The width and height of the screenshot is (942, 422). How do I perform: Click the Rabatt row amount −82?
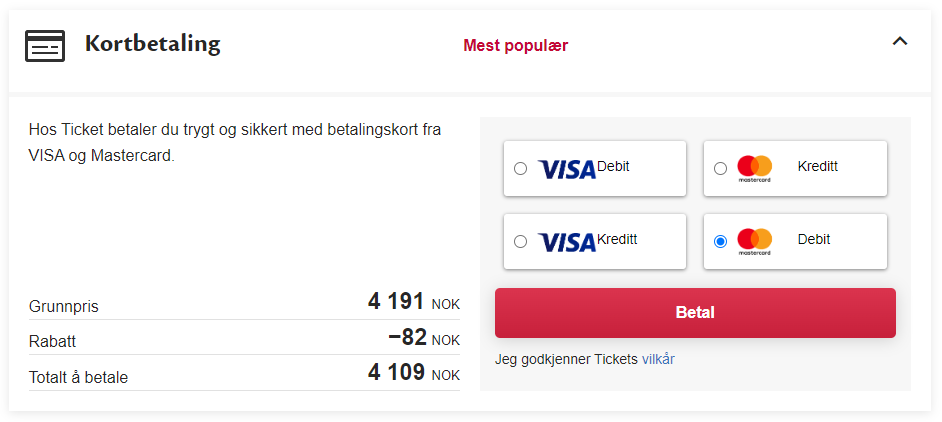tap(407, 337)
